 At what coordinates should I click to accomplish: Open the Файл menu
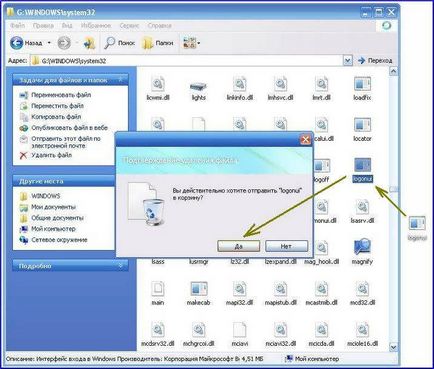[x=17, y=25]
